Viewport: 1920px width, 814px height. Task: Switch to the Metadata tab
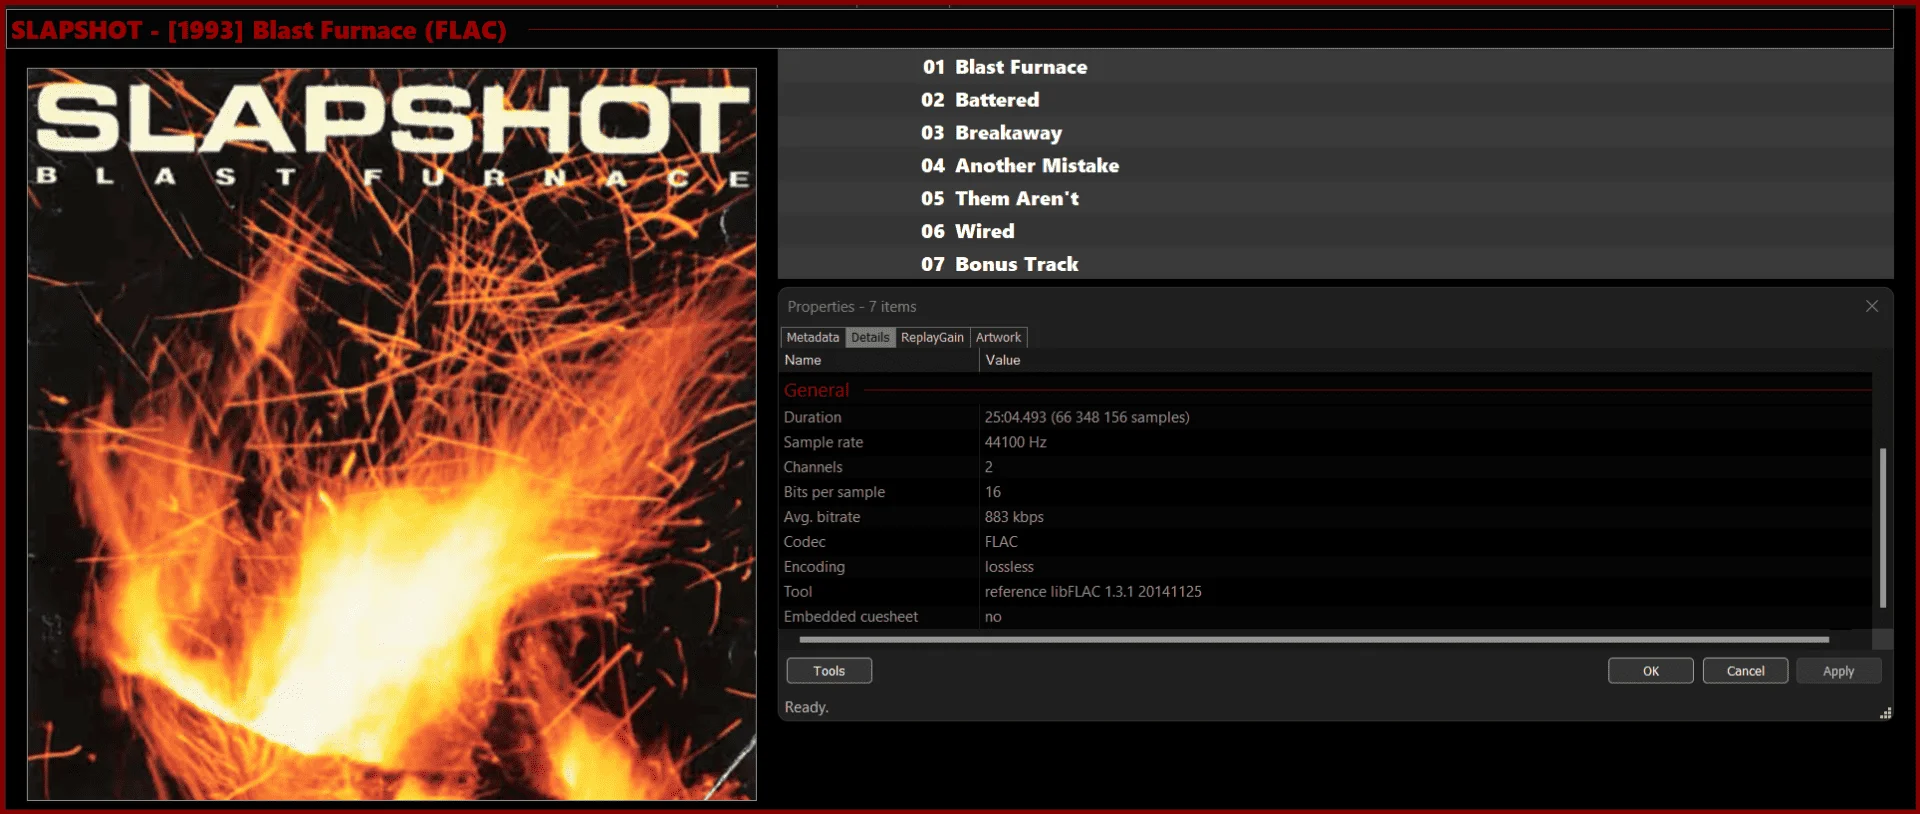click(x=812, y=337)
